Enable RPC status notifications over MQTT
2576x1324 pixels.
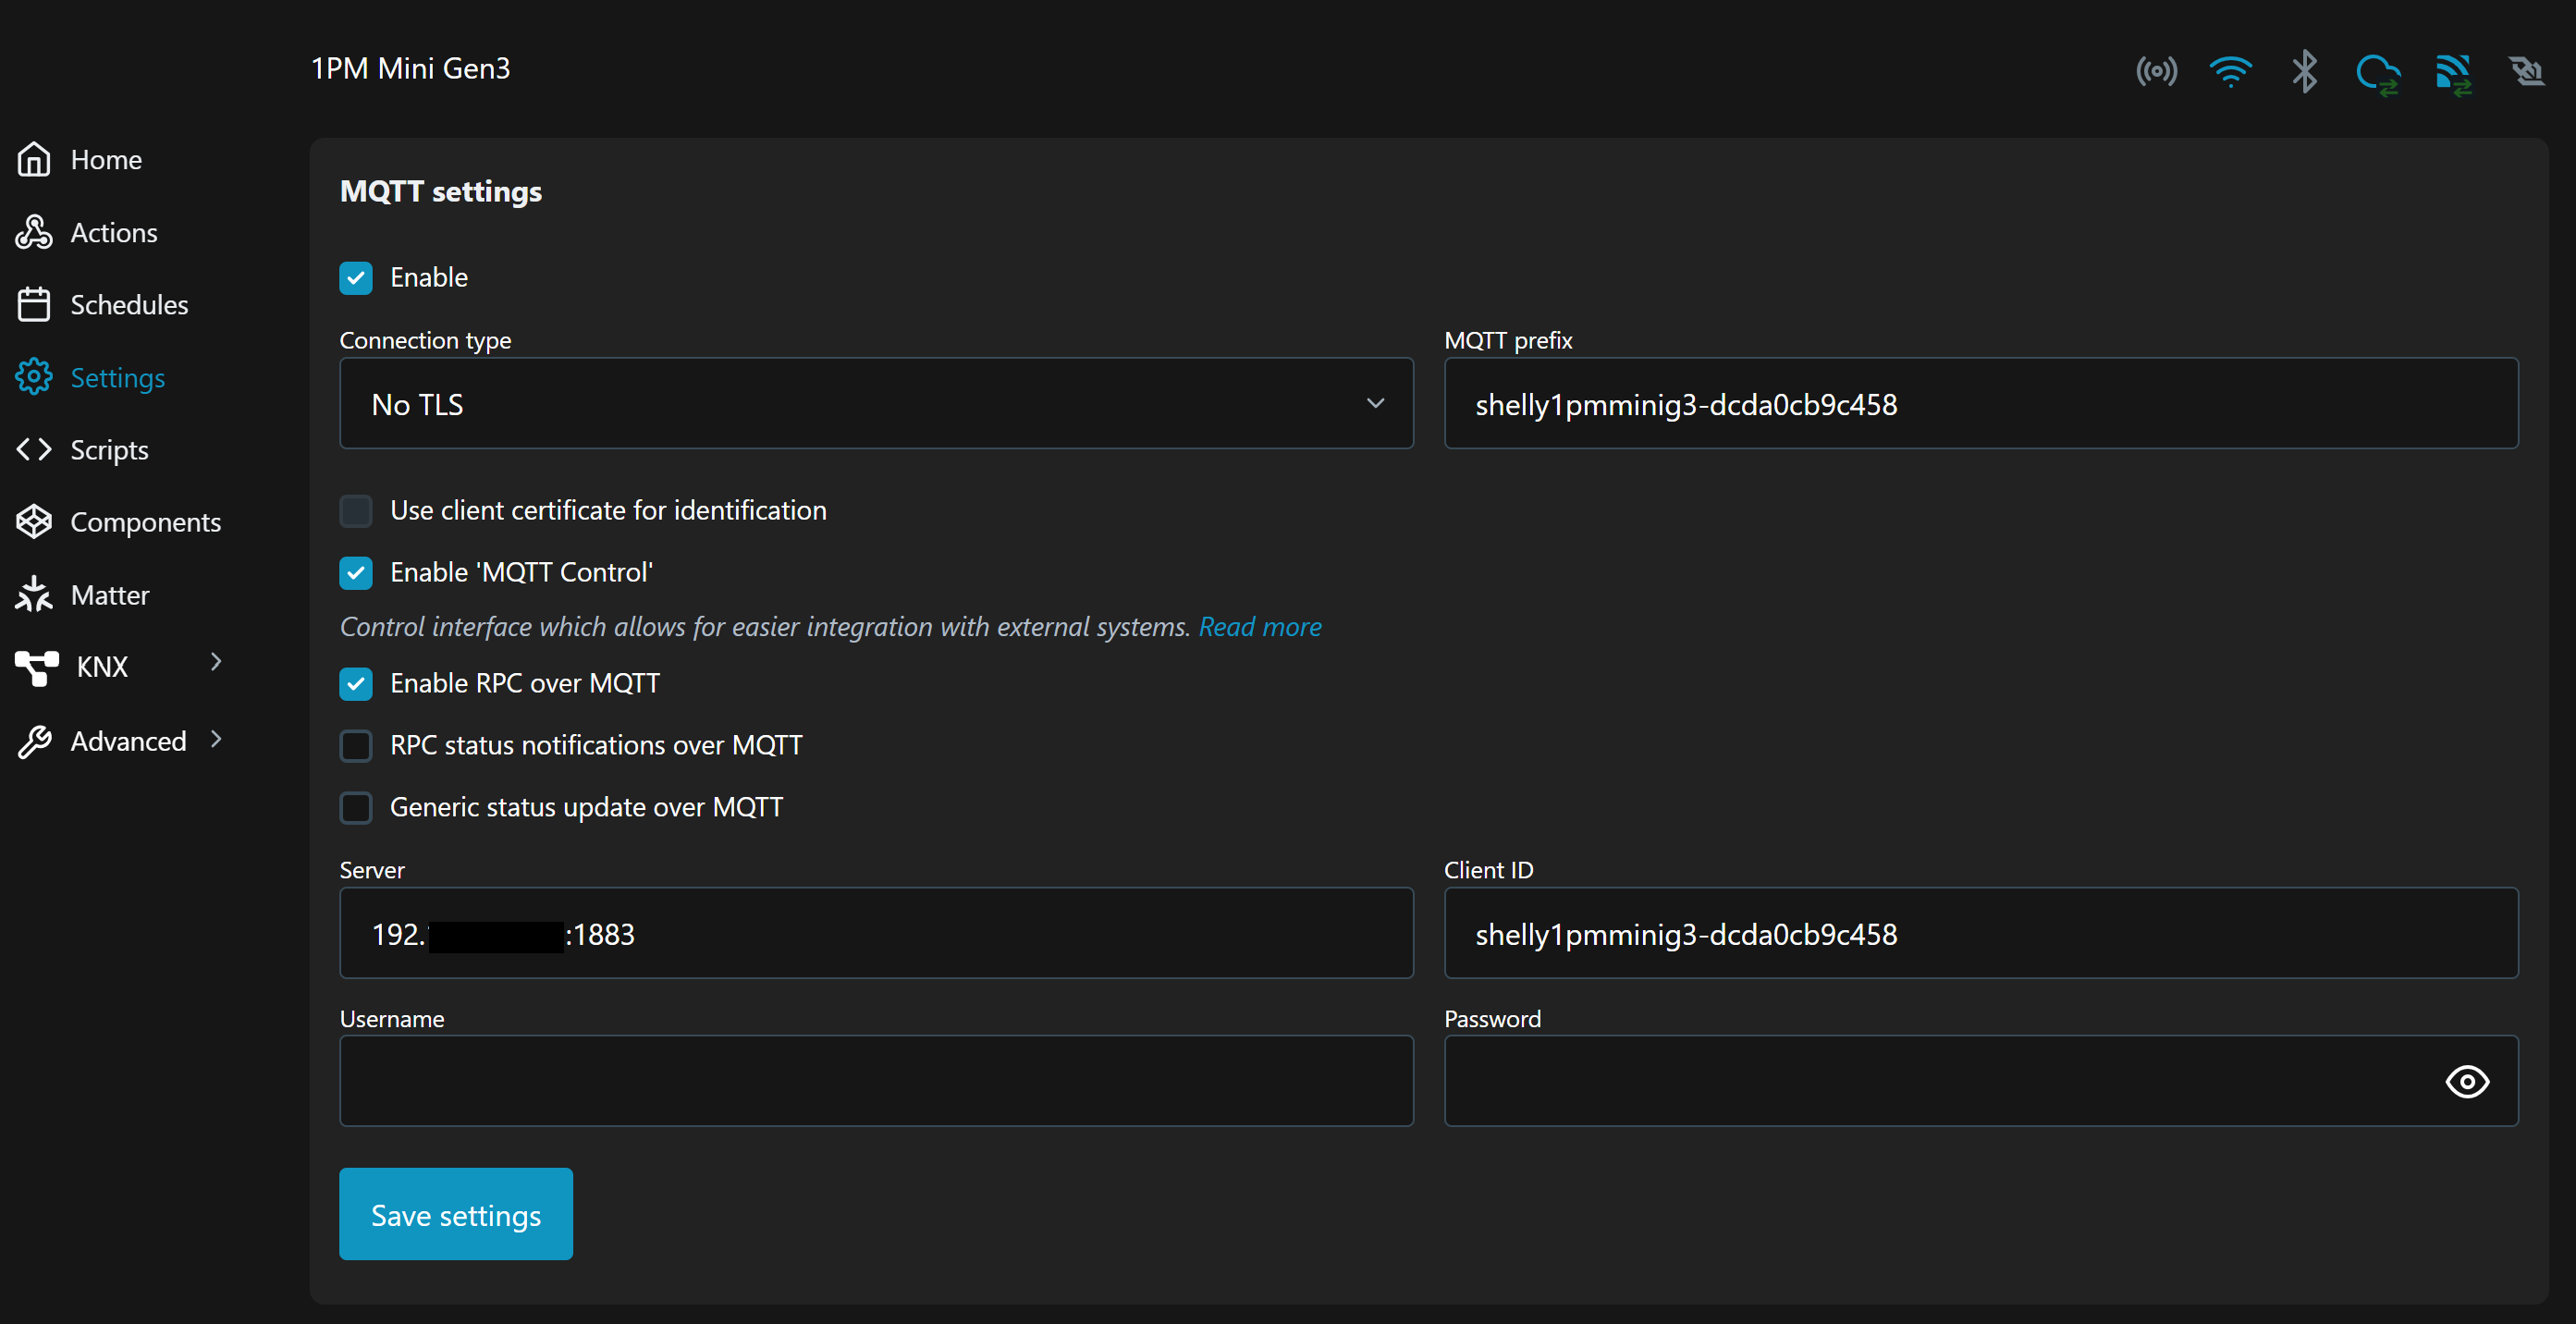356,746
